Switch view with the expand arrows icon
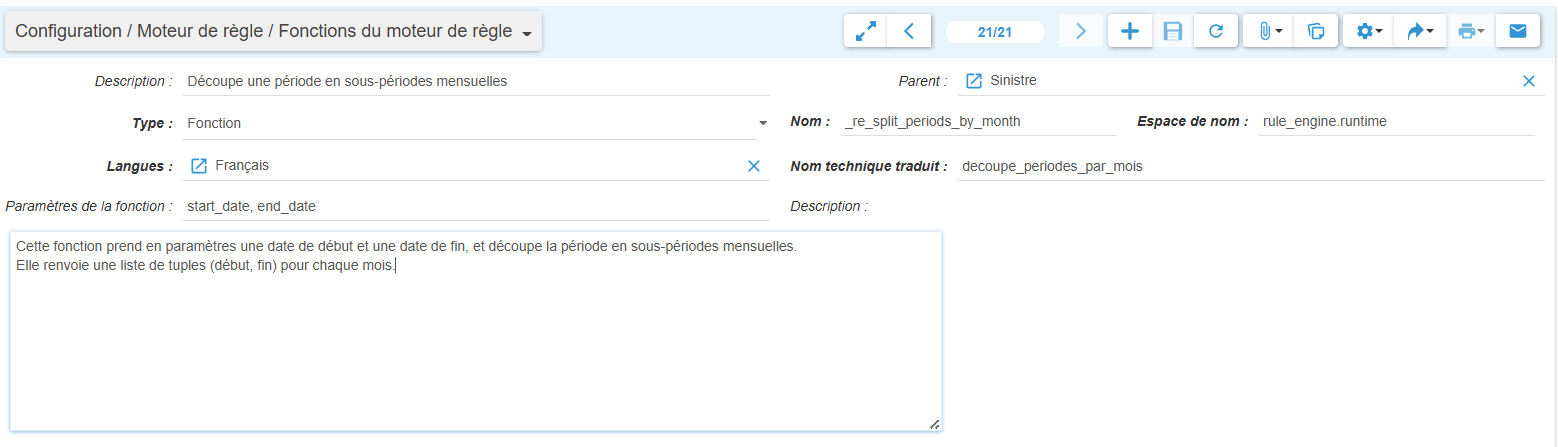1558x447 pixels. (866, 31)
